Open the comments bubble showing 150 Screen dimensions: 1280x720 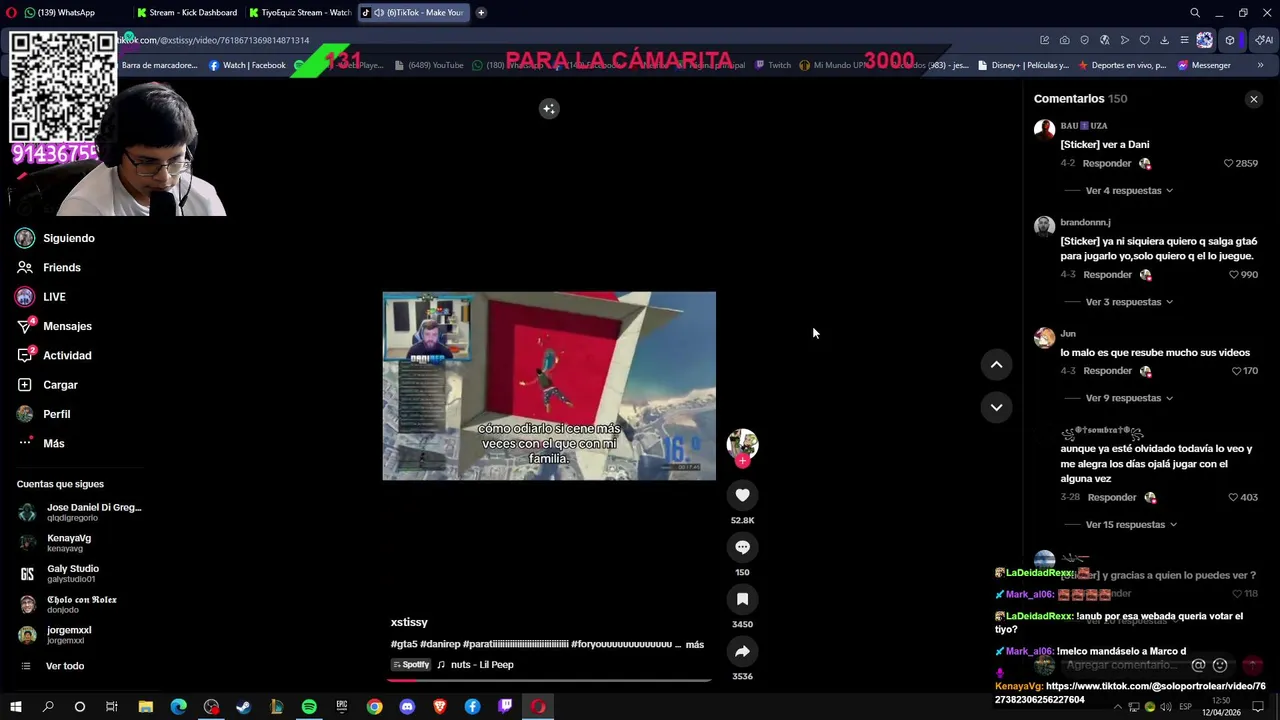[742, 547]
